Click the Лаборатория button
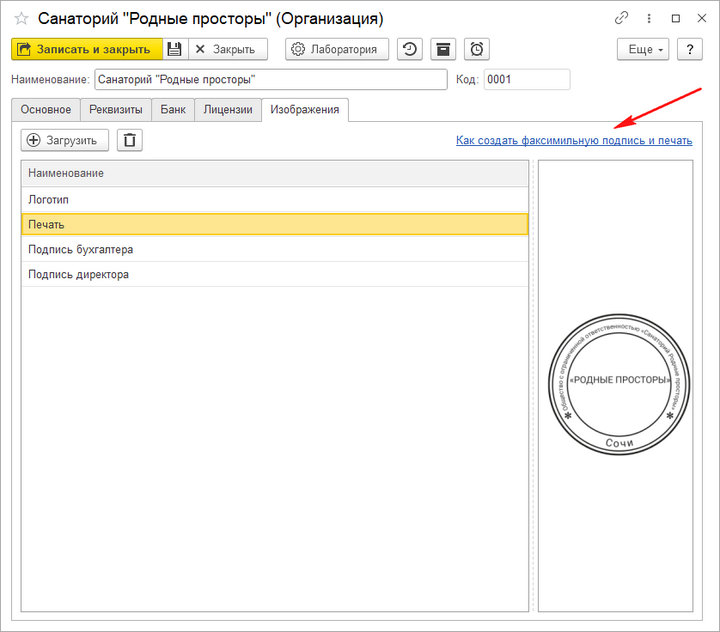Viewport: 720px width, 632px height. point(337,49)
